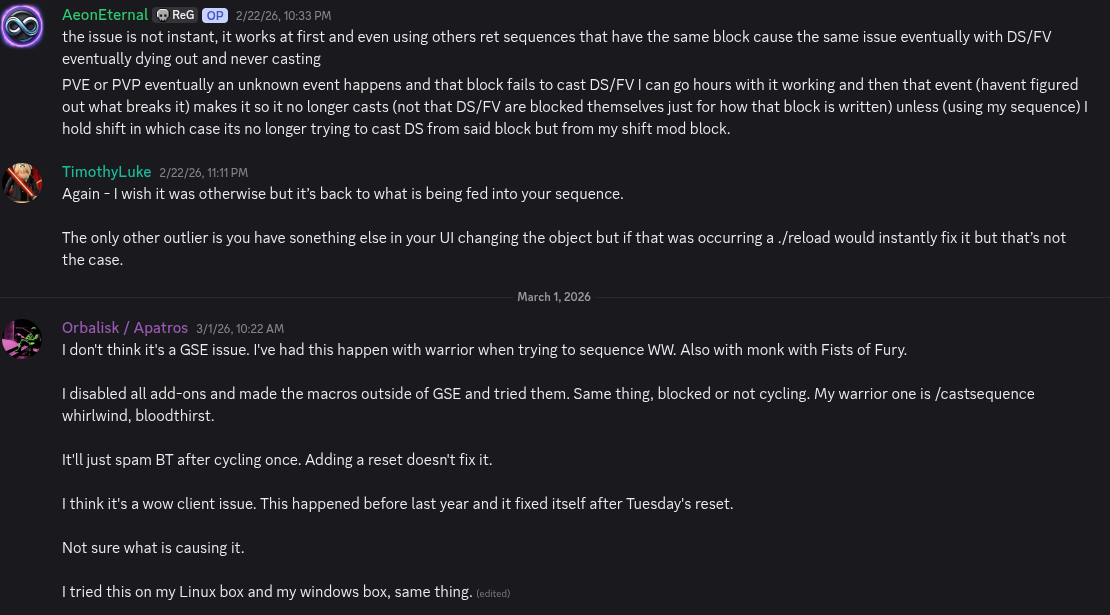Click the OP badge beside AeonEternal

[214, 16]
